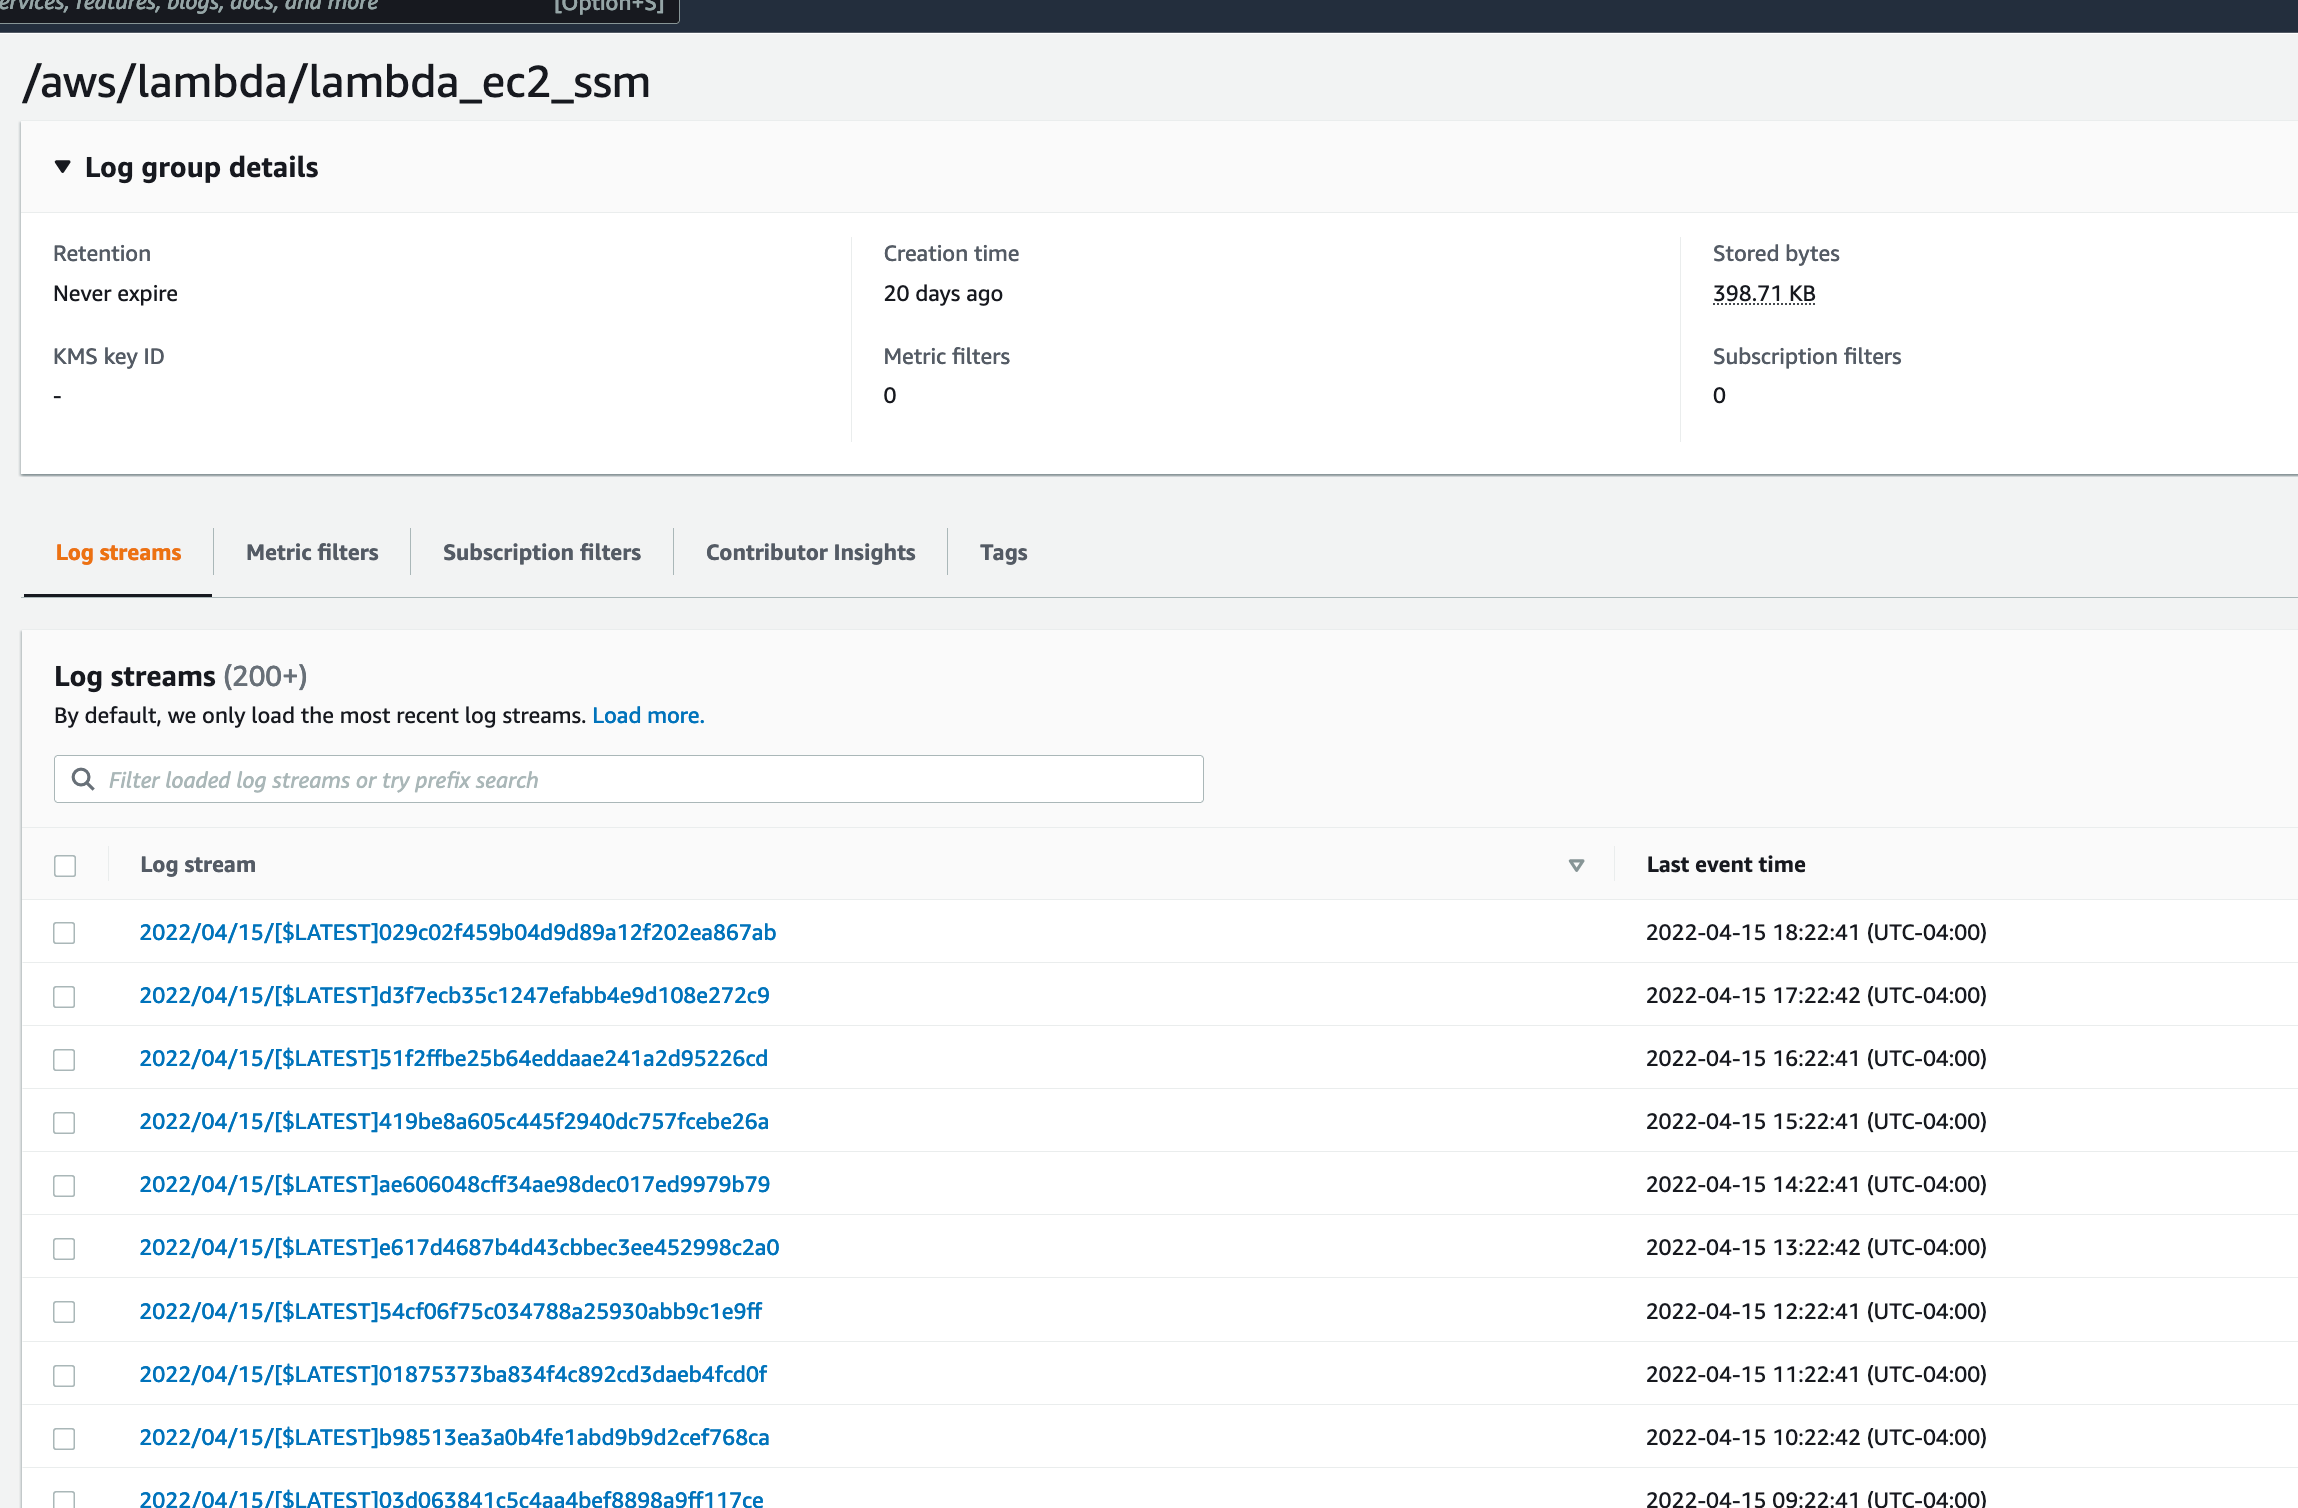Go to the Tags tab
Screen dimensions: 2298x1508
[x=1003, y=552]
